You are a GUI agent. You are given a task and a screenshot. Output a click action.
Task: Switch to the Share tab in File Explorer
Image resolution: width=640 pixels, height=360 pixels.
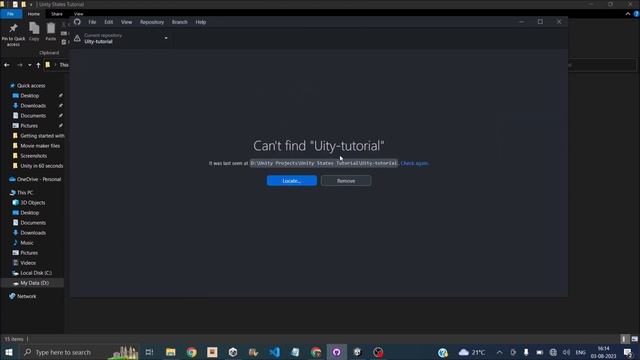[57, 14]
